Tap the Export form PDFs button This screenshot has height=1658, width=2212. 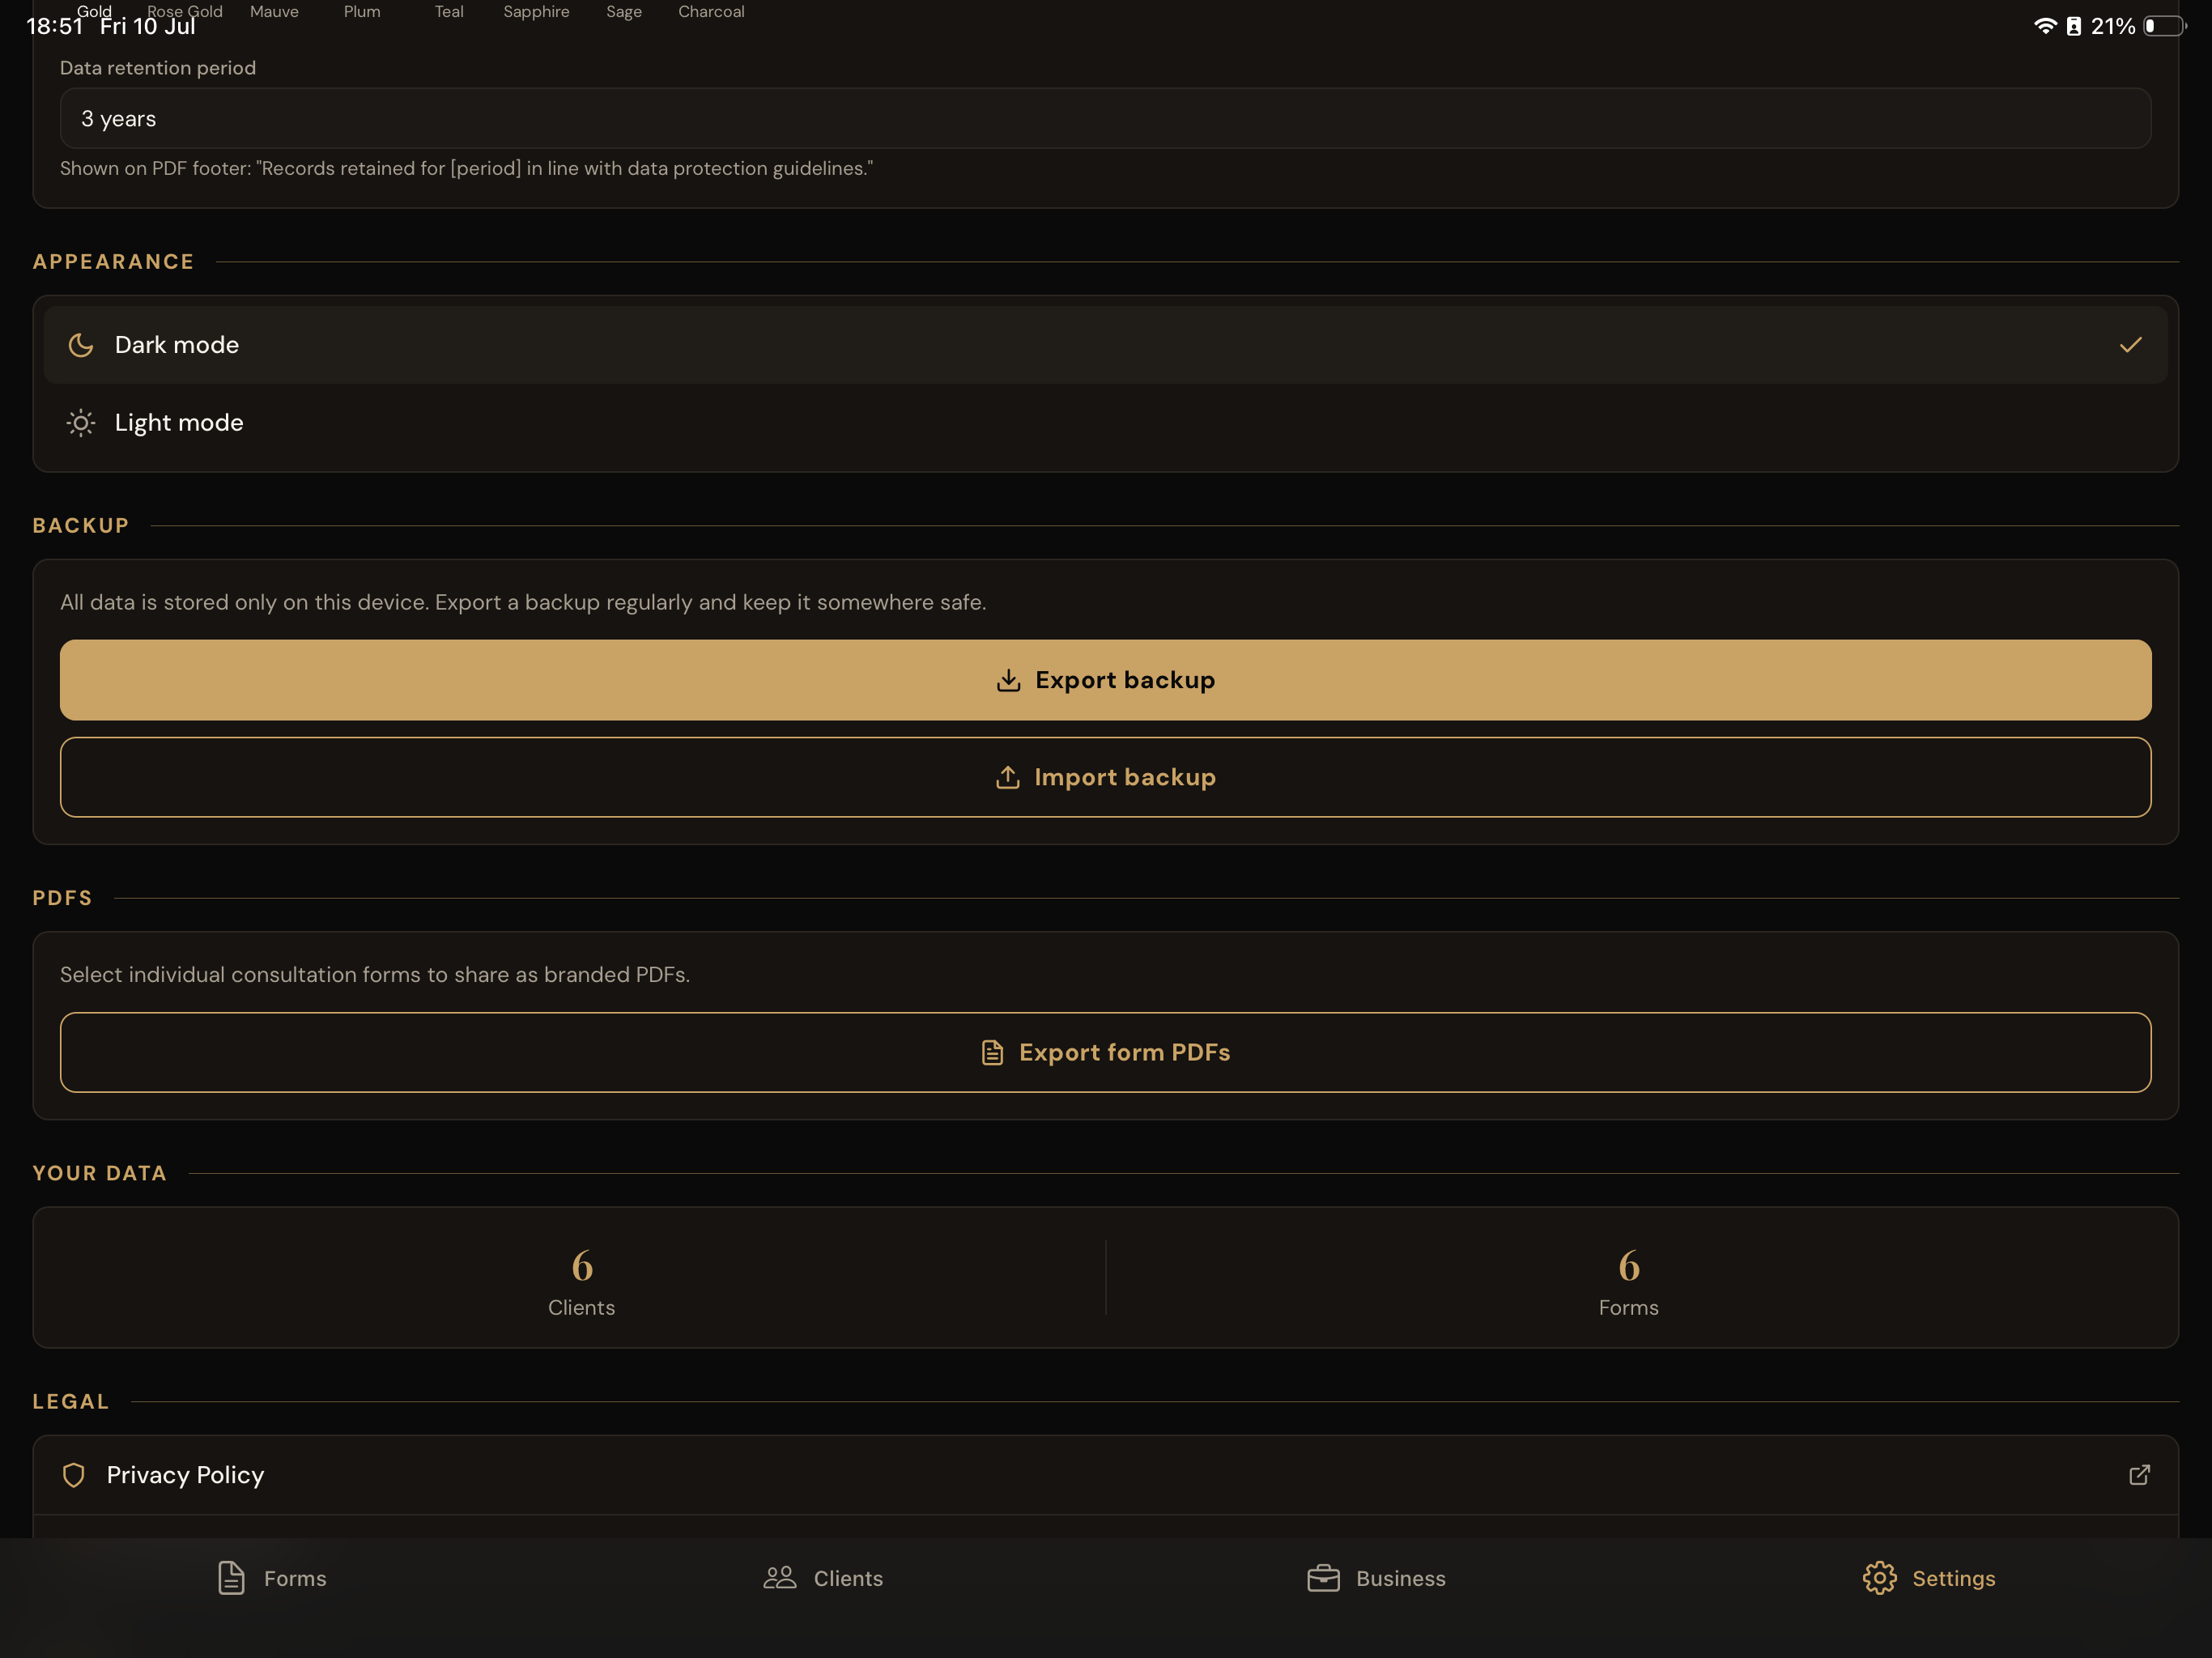pos(1105,1052)
